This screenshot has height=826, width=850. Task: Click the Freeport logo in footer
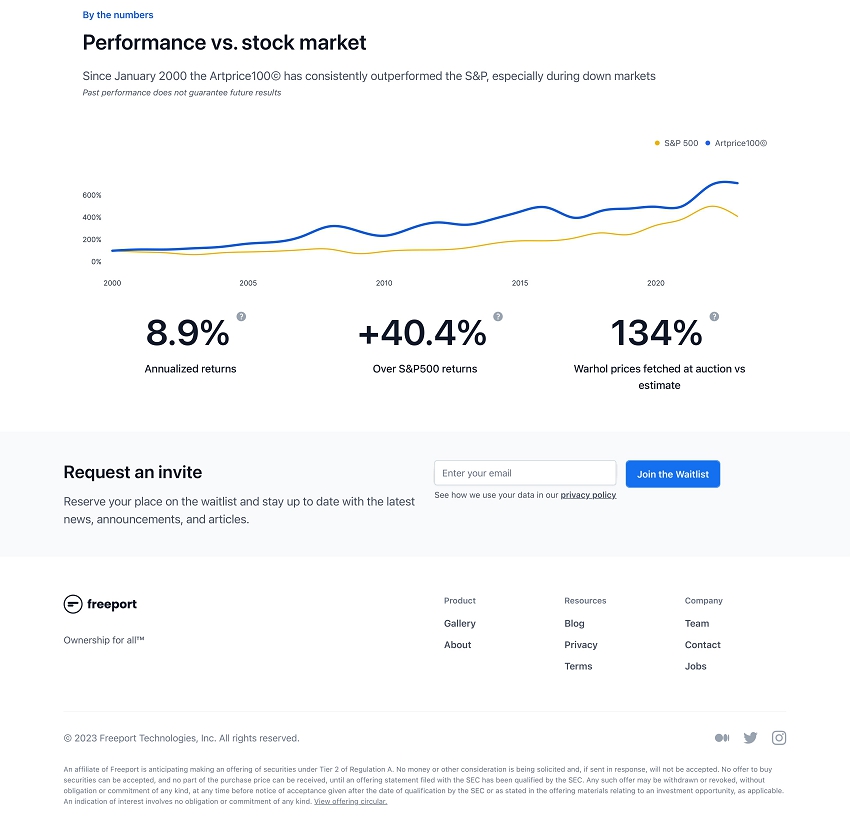click(x=100, y=604)
